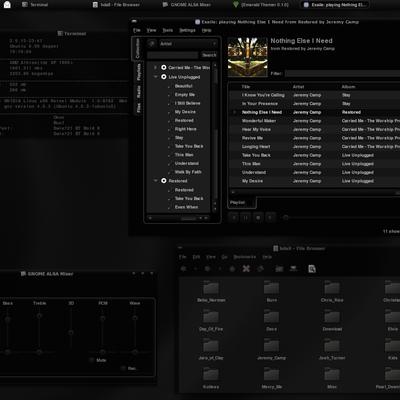400x400 pixels.
Task: Click the File Browser search document icon
Action: 312,269
